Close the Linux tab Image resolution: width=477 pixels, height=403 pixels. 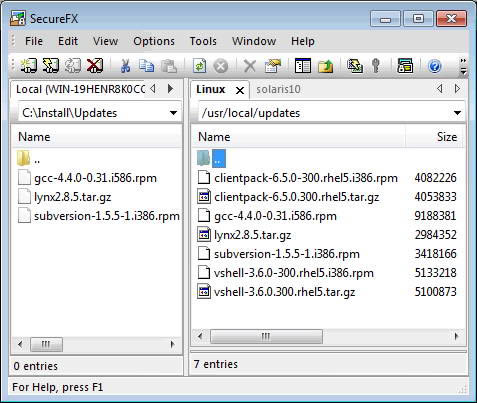coord(240,90)
